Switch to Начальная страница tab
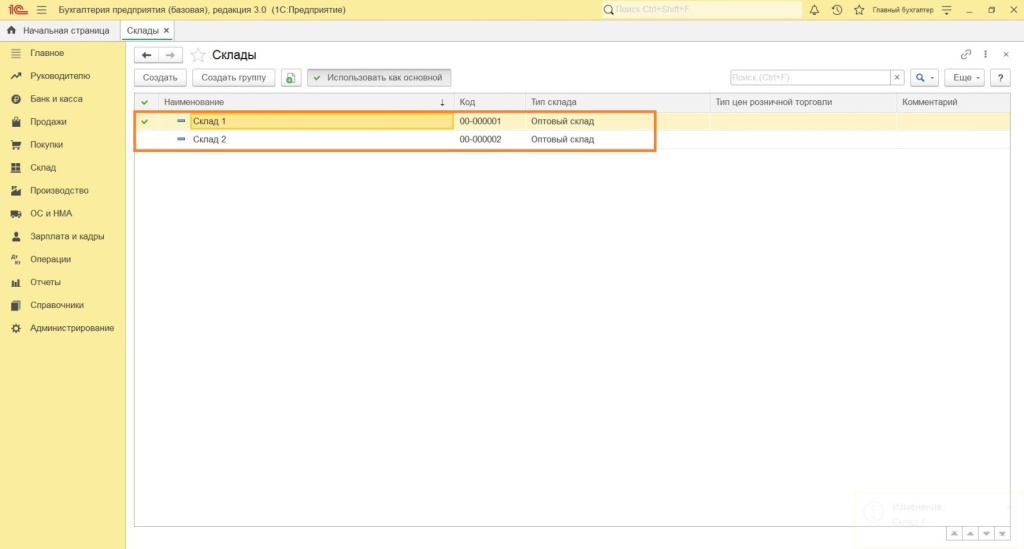Viewport: 1024px width, 549px height. pos(58,31)
